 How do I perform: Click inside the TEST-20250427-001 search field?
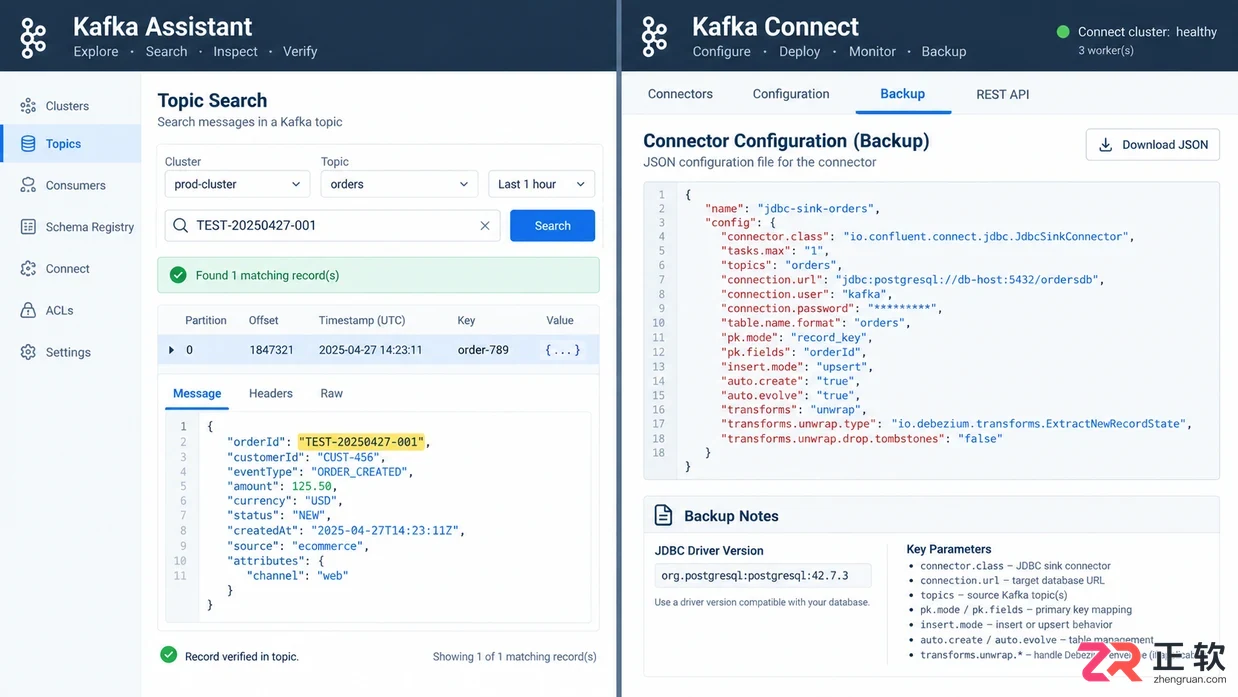click(333, 226)
